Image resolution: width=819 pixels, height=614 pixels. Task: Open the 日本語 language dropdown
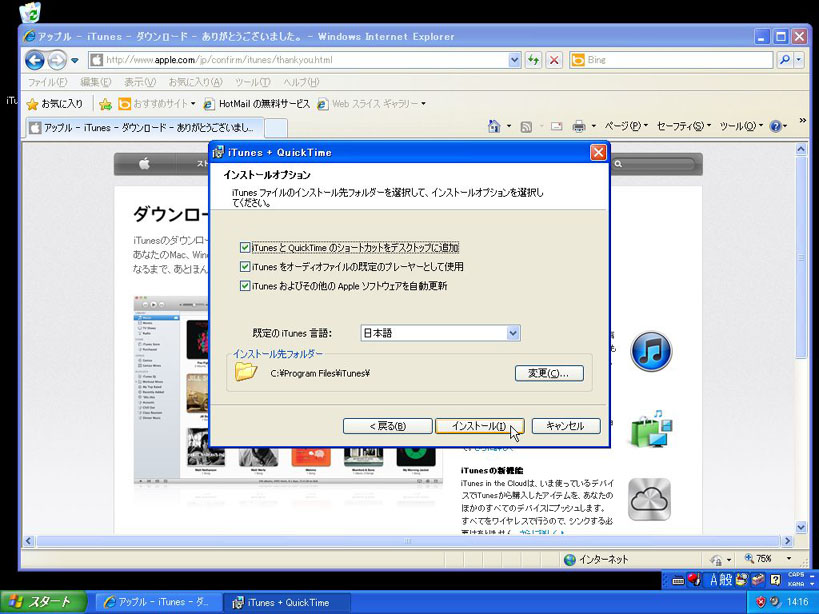(x=440, y=333)
